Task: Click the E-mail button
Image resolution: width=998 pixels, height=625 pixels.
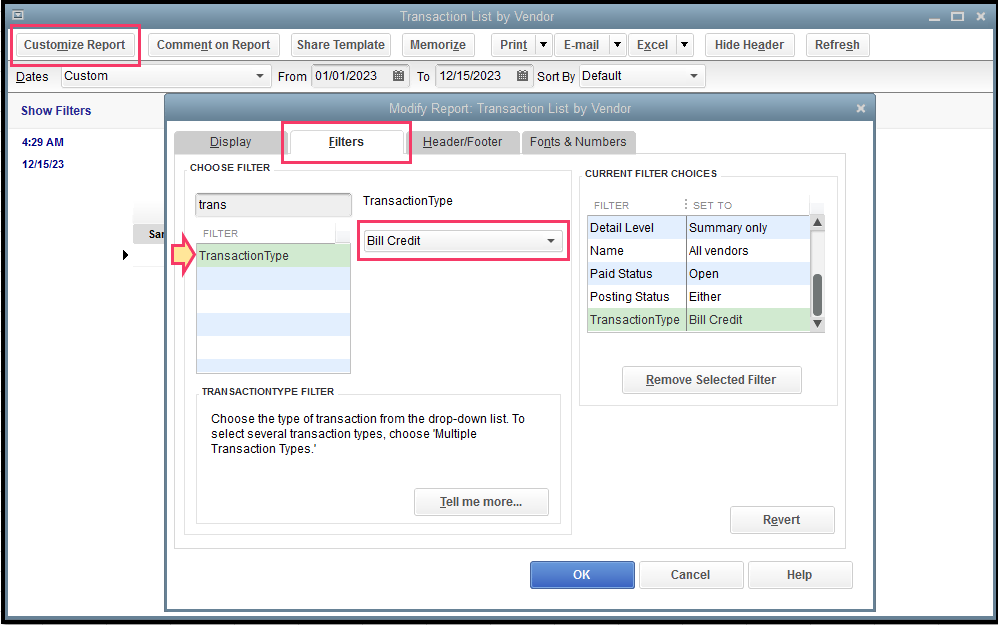Action: [581, 45]
